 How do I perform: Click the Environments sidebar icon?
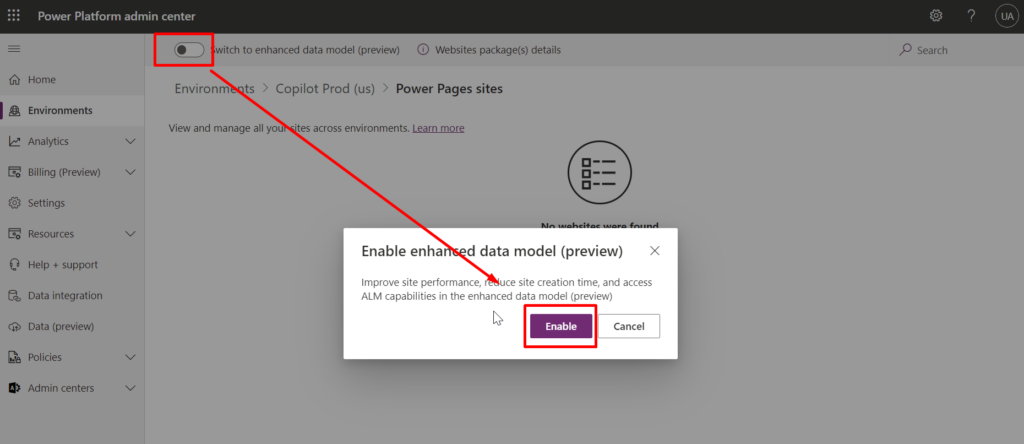14,110
